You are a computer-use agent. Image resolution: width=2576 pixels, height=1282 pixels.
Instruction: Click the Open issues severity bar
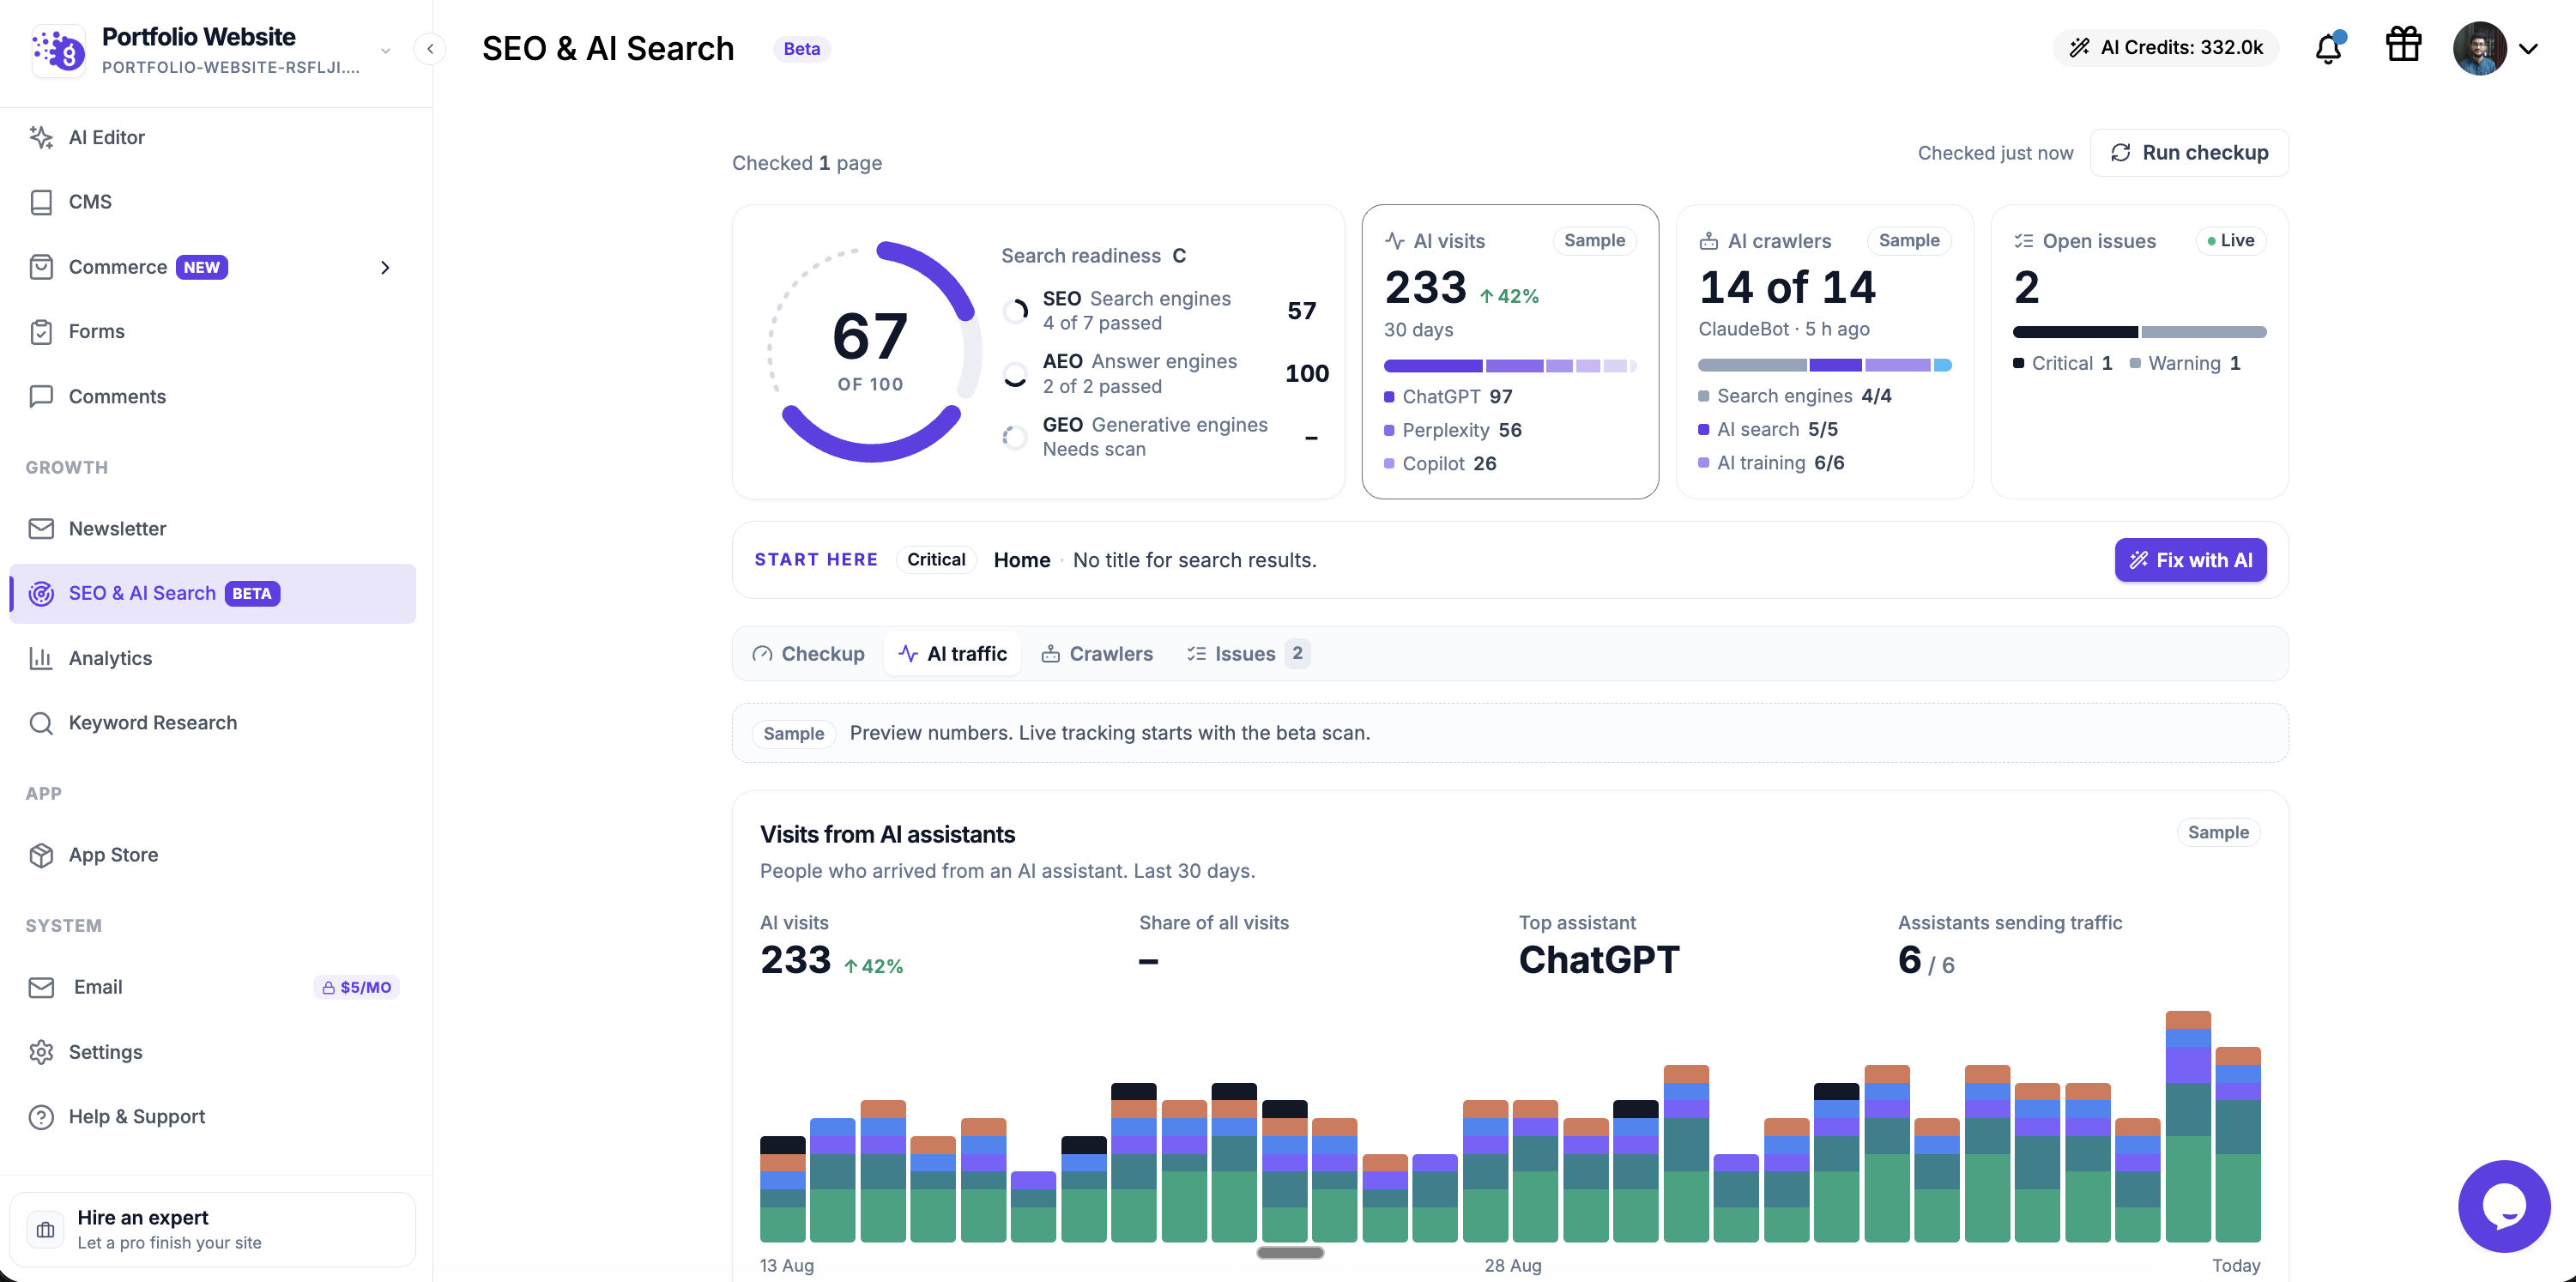pyautogui.click(x=2139, y=332)
